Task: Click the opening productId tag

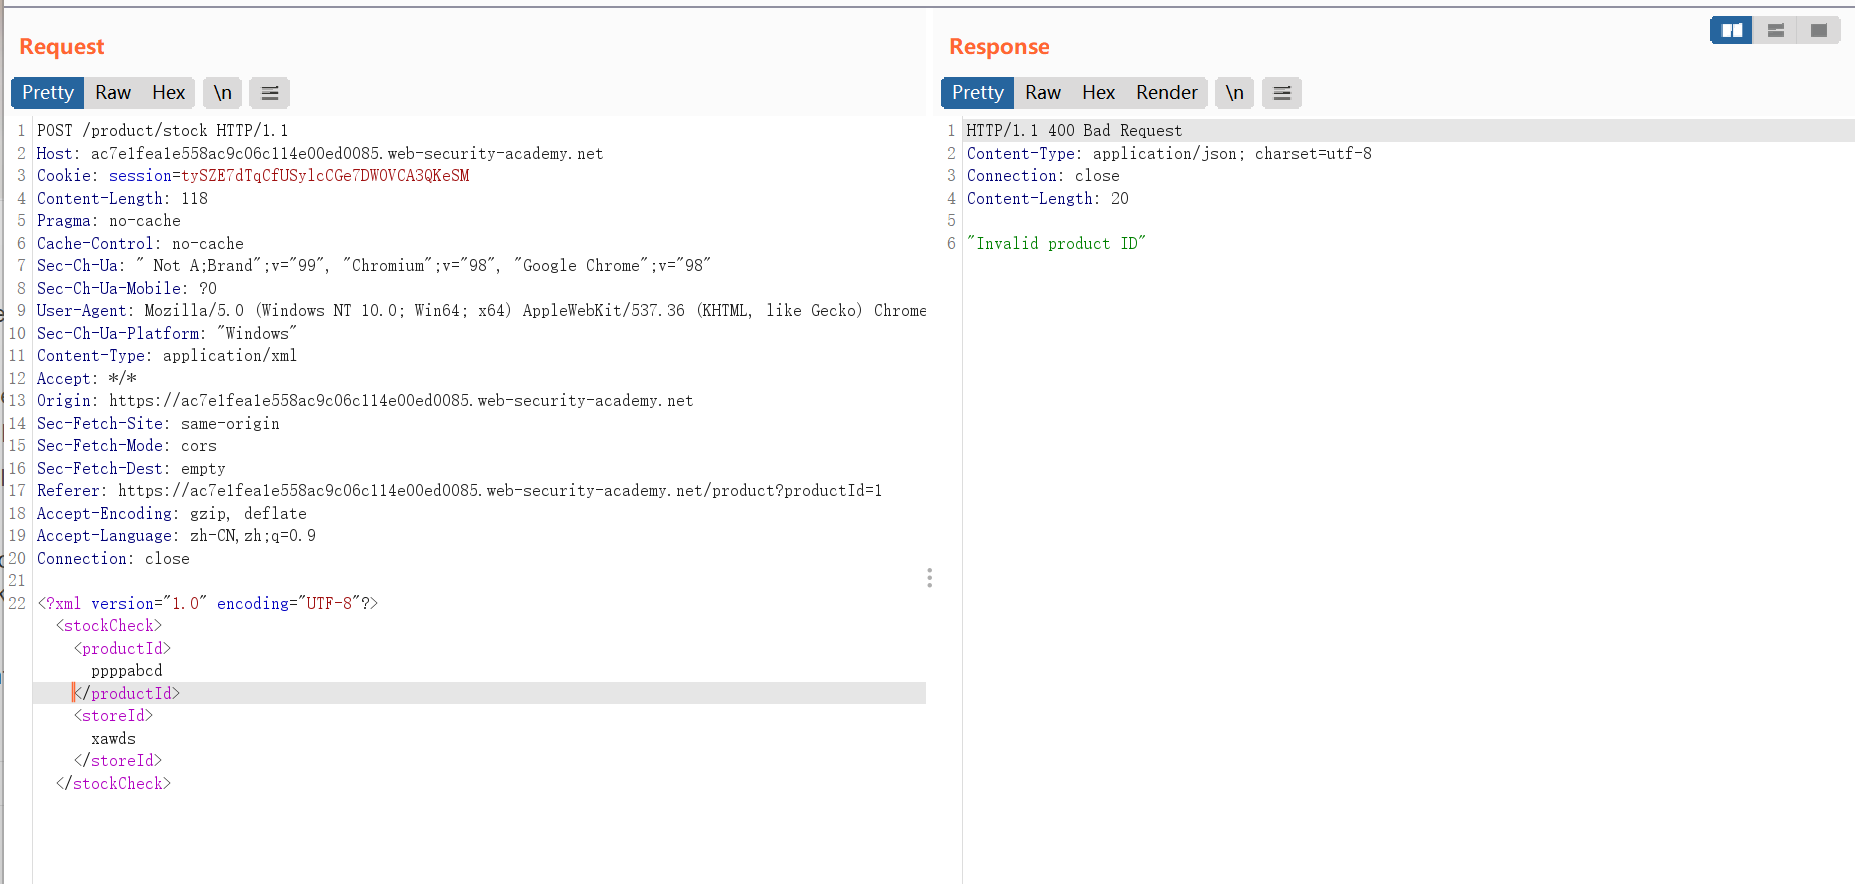Action: [x=122, y=649]
